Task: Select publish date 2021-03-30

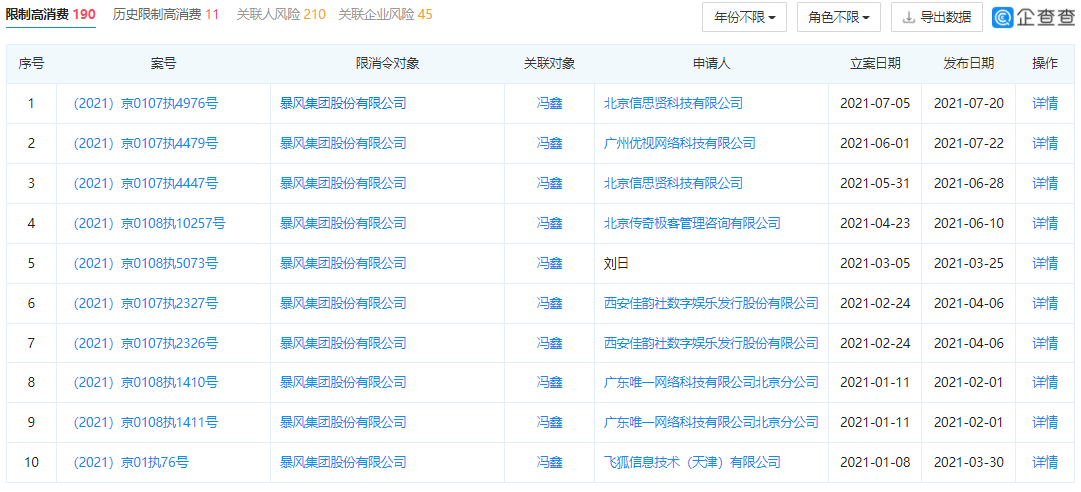Action: click(x=969, y=462)
